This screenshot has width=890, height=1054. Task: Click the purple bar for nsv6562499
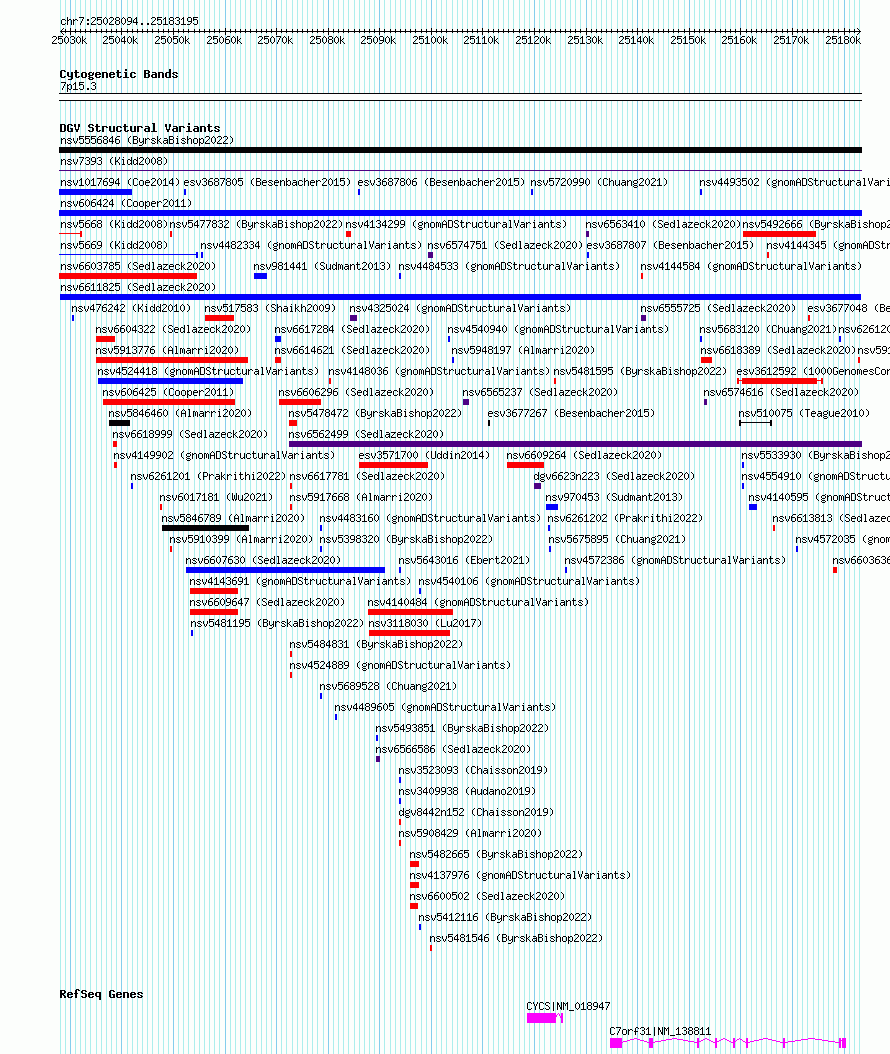[x=575, y=444]
